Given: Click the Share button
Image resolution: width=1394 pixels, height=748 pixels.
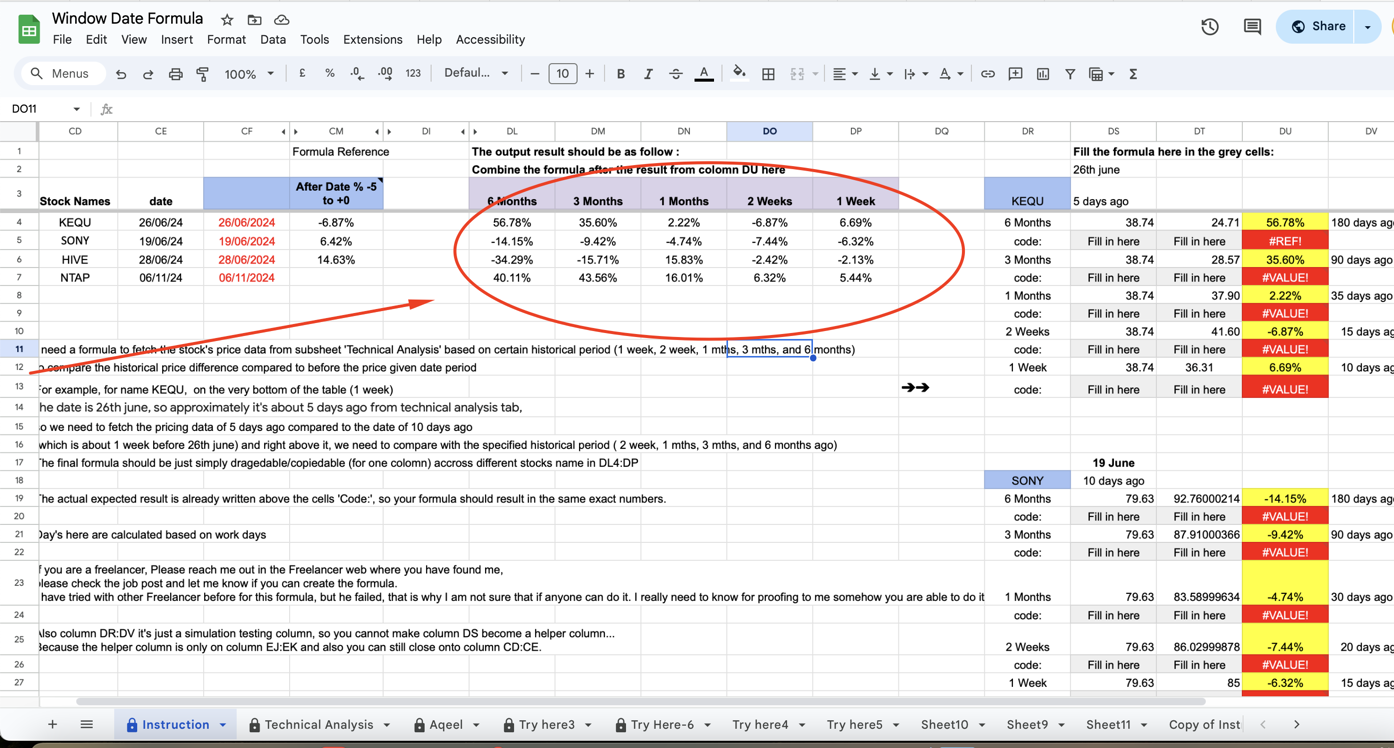Looking at the screenshot, I should (x=1318, y=27).
